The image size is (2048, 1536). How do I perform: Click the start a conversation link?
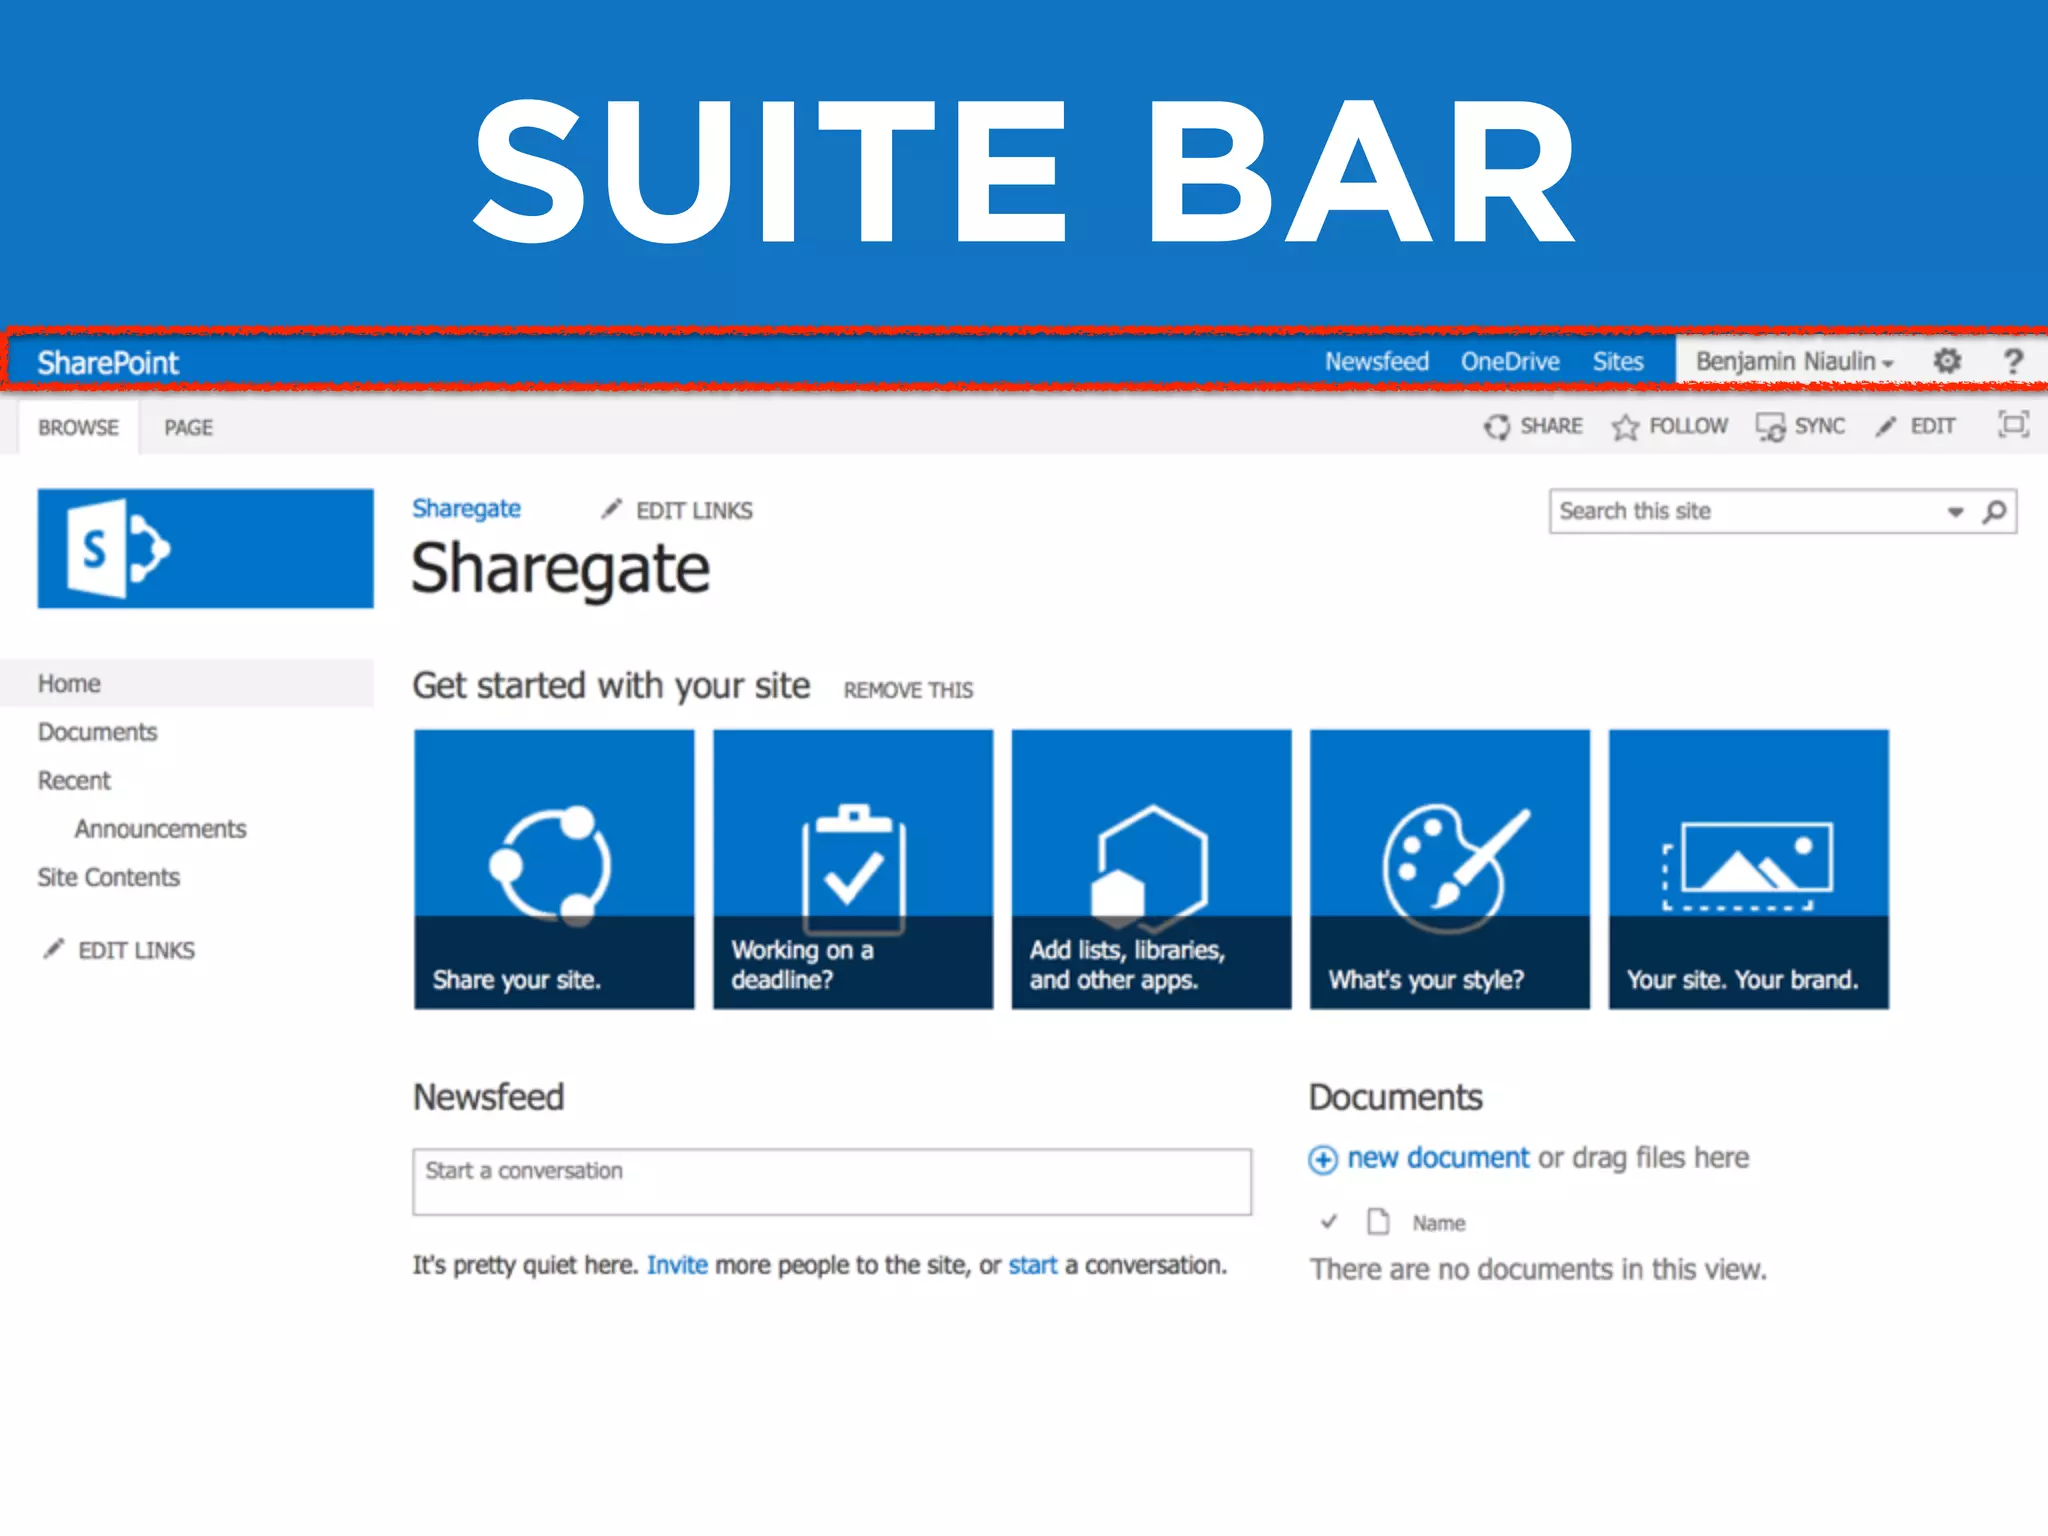(x=1033, y=1265)
